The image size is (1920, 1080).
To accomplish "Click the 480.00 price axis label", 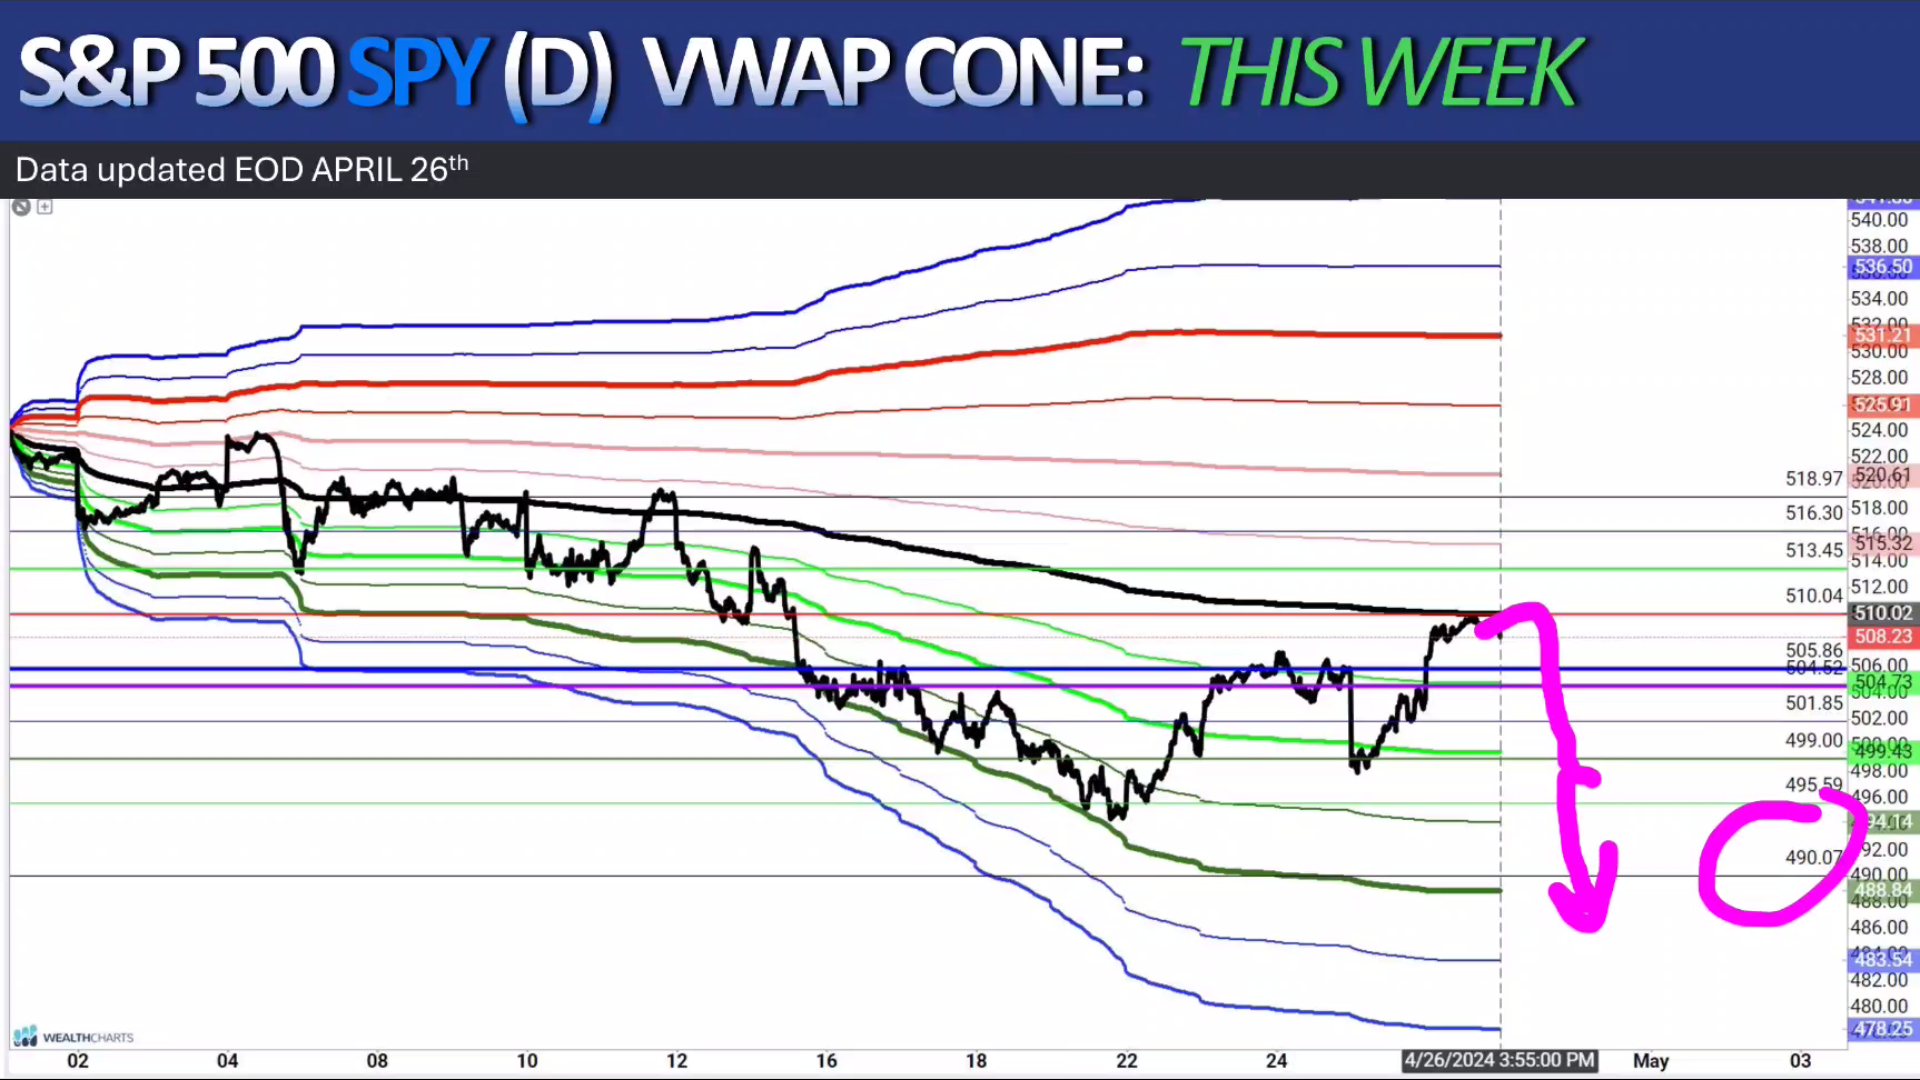I will [x=1879, y=1006].
